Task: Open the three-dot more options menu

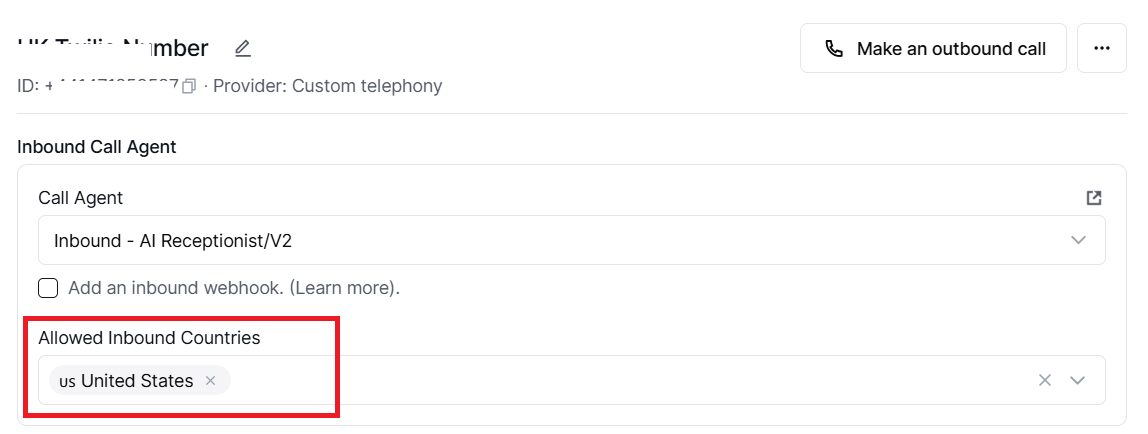Action: [1102, 49]
